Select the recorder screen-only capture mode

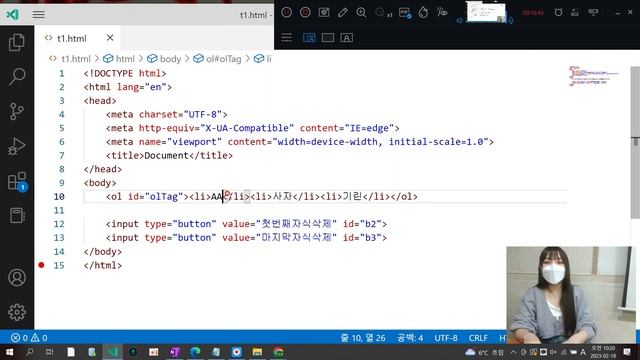(328, 38)
